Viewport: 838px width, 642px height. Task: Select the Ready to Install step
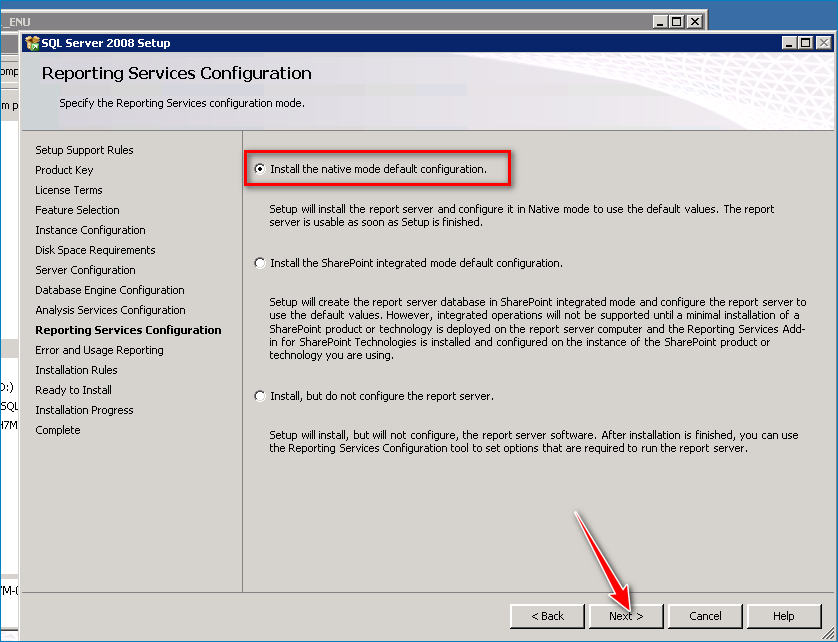click(74, 390)
